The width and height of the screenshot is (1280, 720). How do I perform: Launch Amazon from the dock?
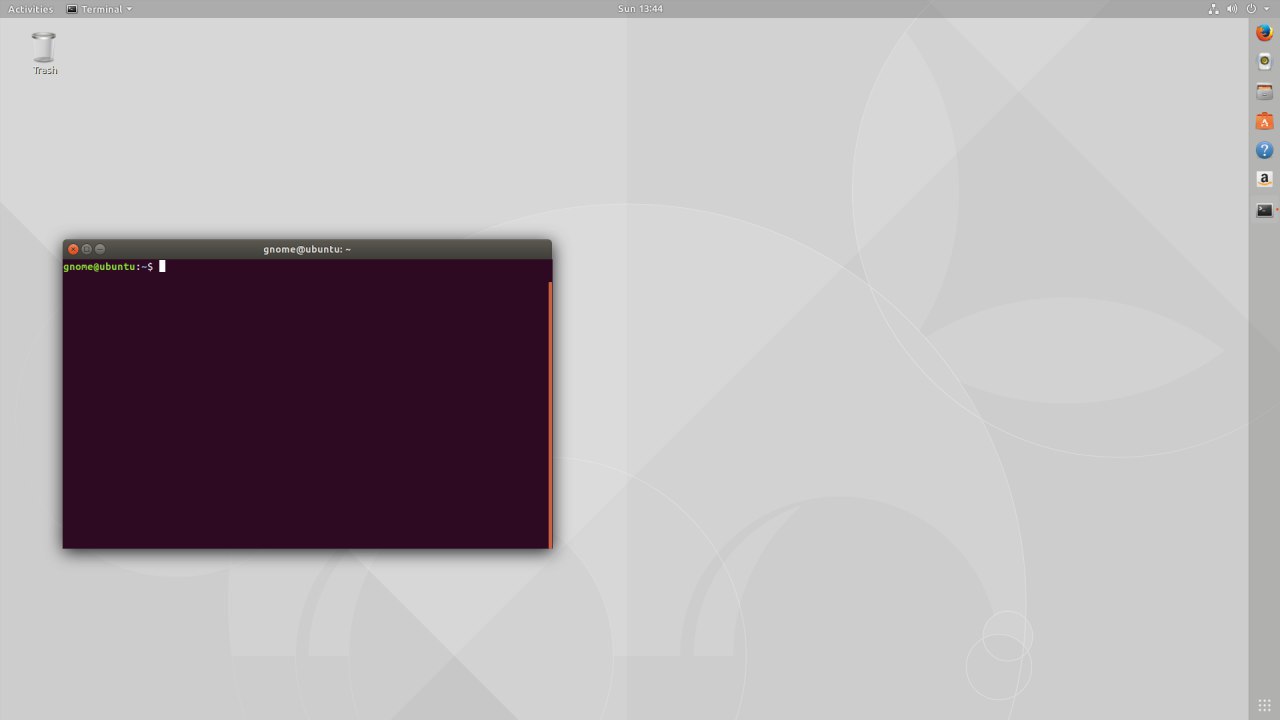pyautogui.click(x=1264, y=180)
